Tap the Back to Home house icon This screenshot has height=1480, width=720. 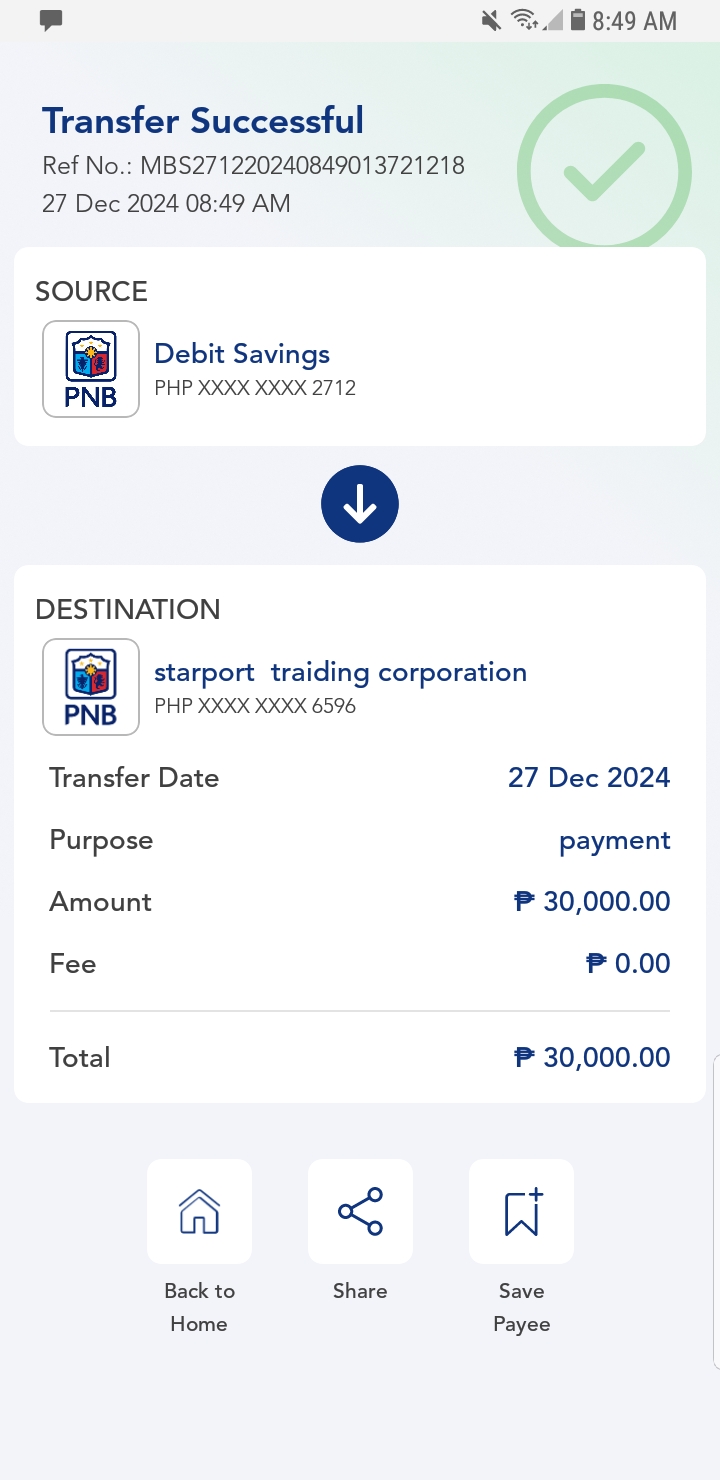click(199, 1211)
